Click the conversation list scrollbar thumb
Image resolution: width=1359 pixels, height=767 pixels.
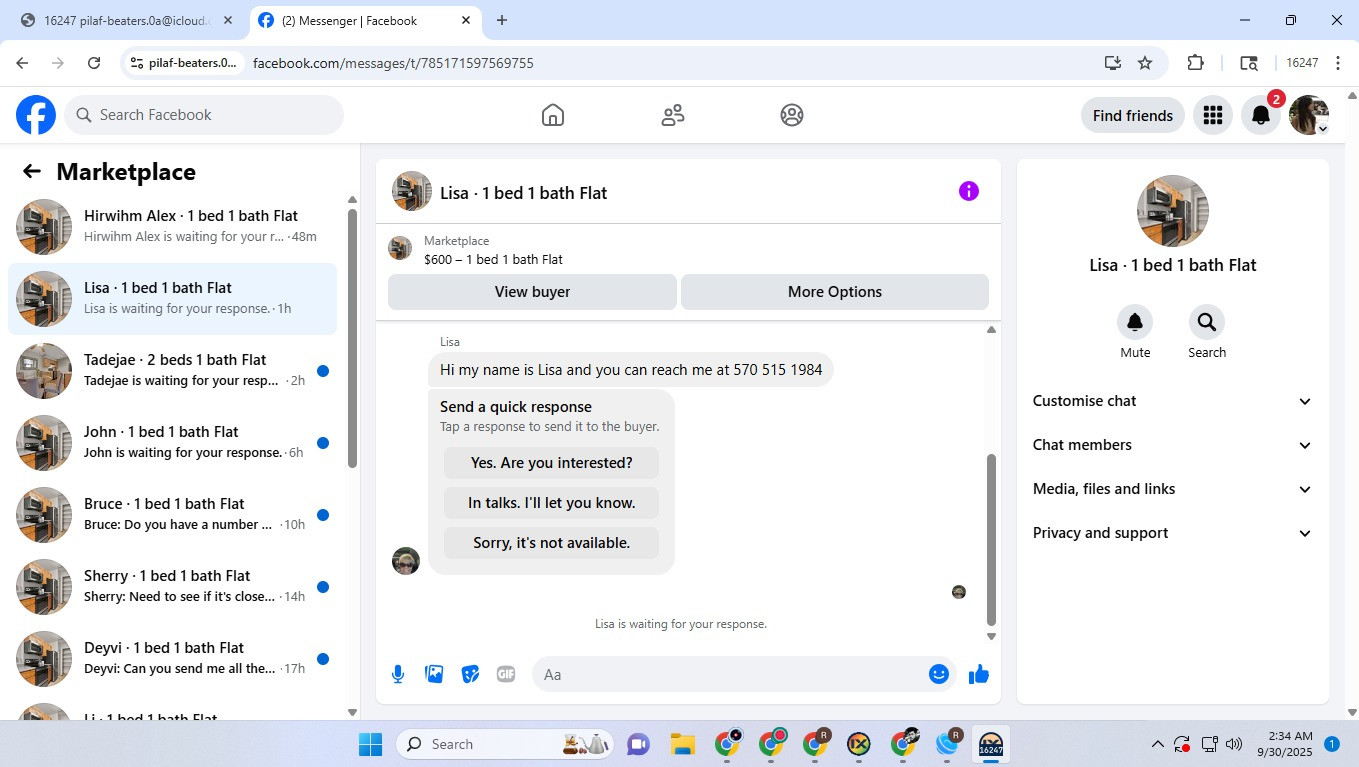pos(352,338)
